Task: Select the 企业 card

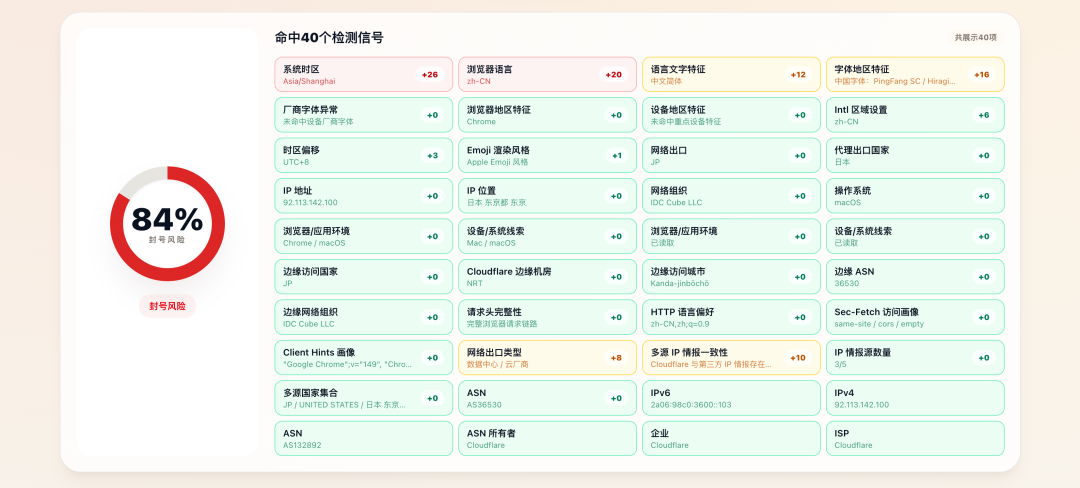Action: coord(731,438)
